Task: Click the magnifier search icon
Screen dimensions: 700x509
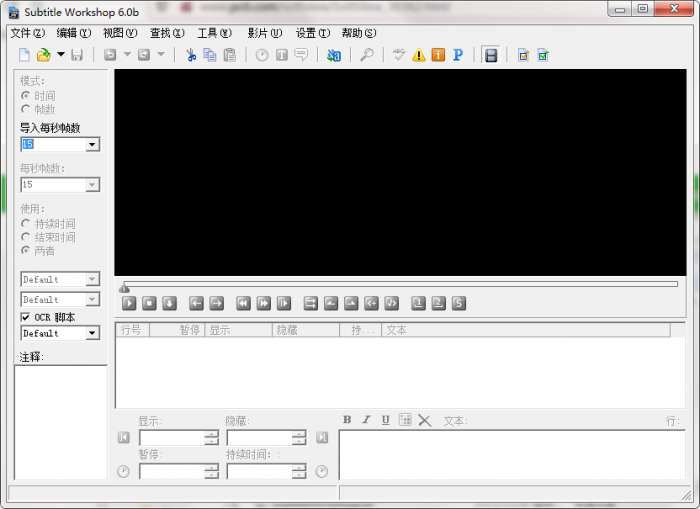Action: pyautogui.click(x=367, y=55)
